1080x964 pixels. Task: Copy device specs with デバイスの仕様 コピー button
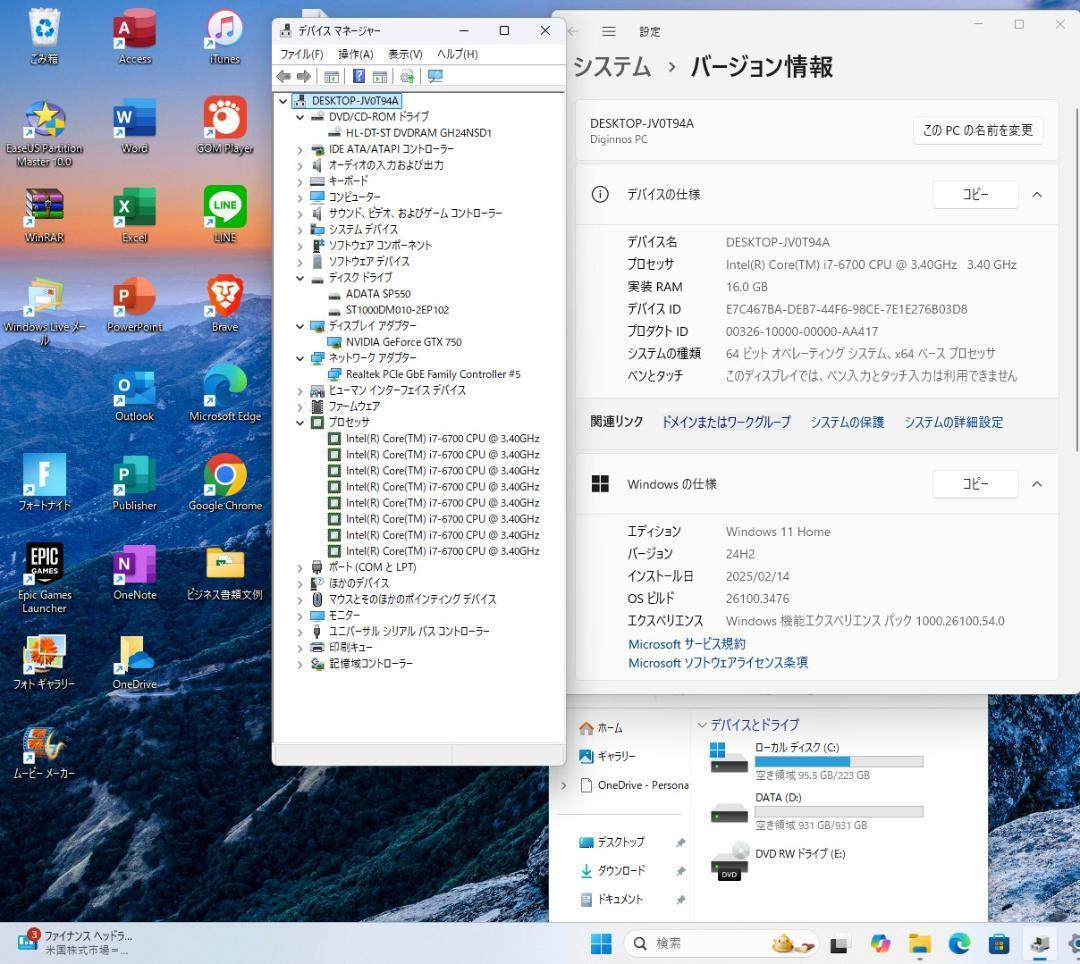coord(975,195)
